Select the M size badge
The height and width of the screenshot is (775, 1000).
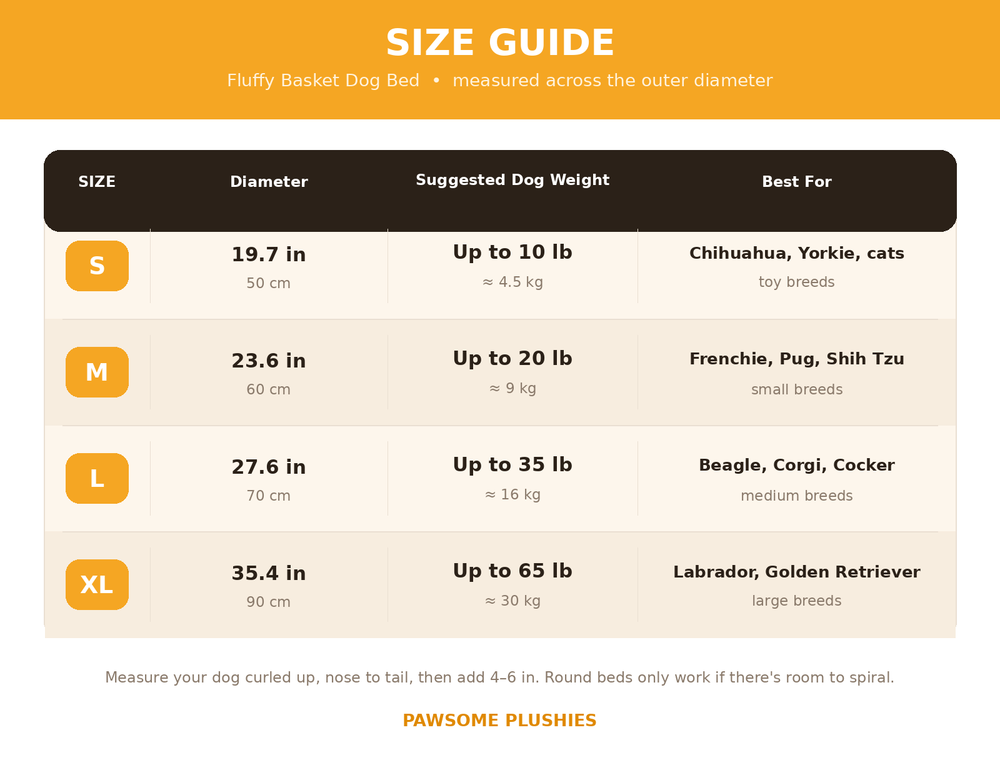(x=97, y=372)
